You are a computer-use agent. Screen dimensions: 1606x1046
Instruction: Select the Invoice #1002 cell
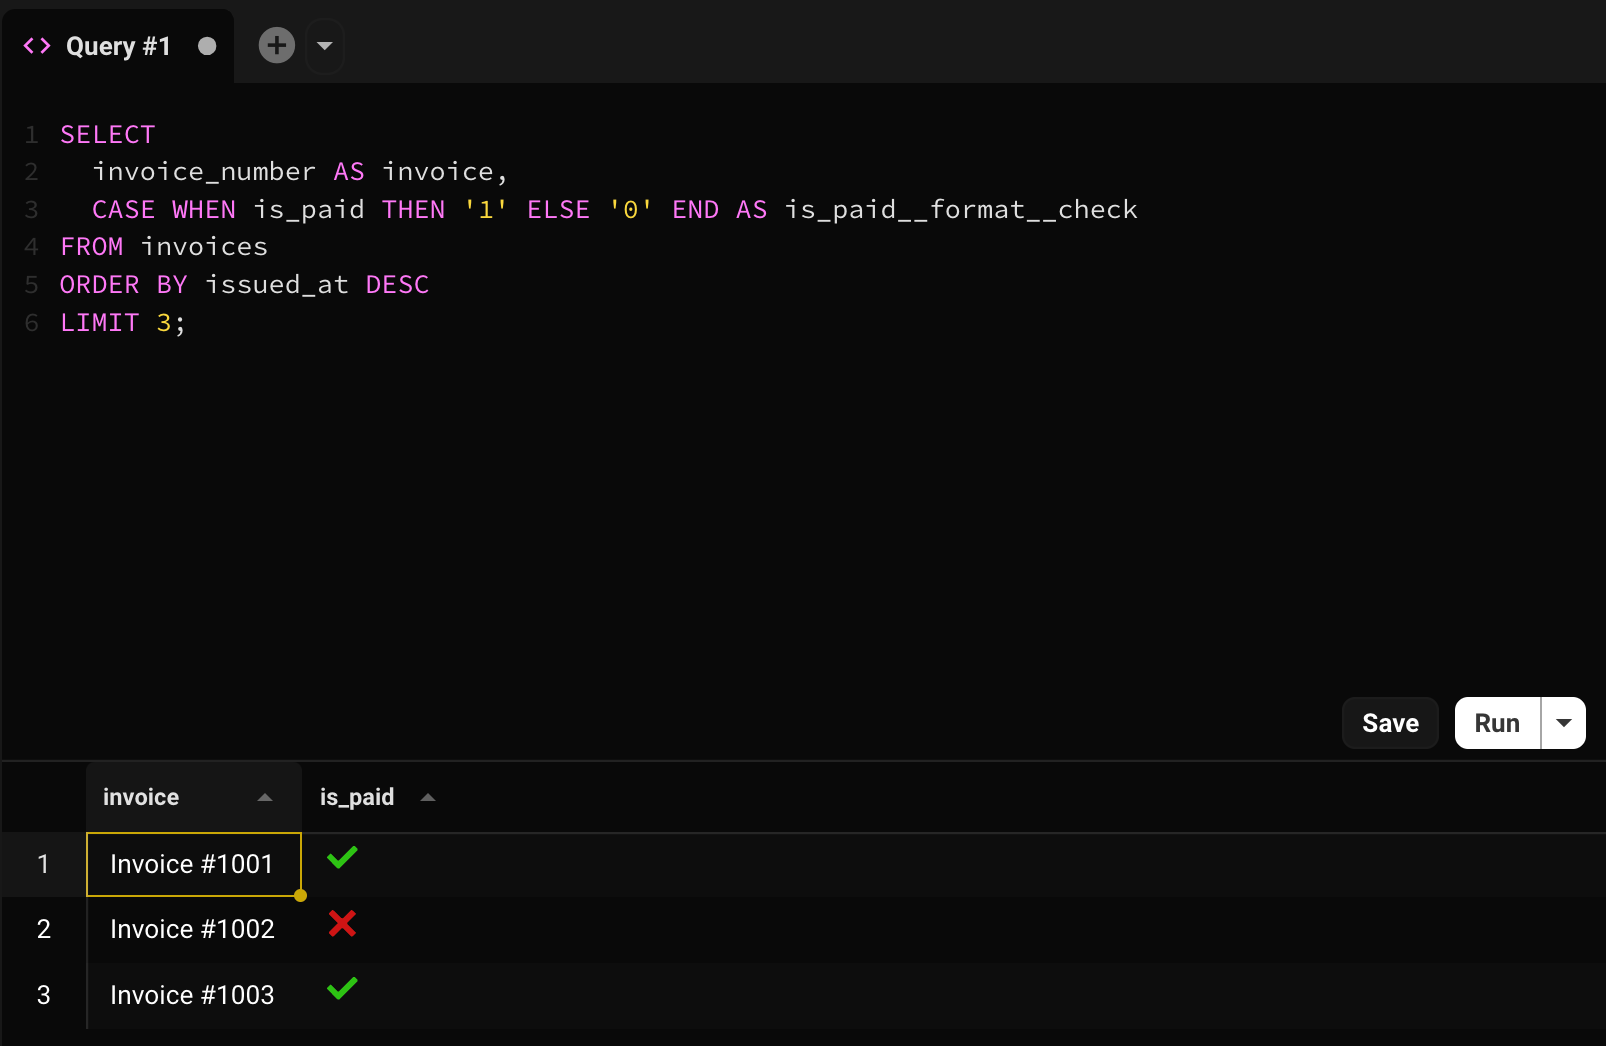point(192,929)
